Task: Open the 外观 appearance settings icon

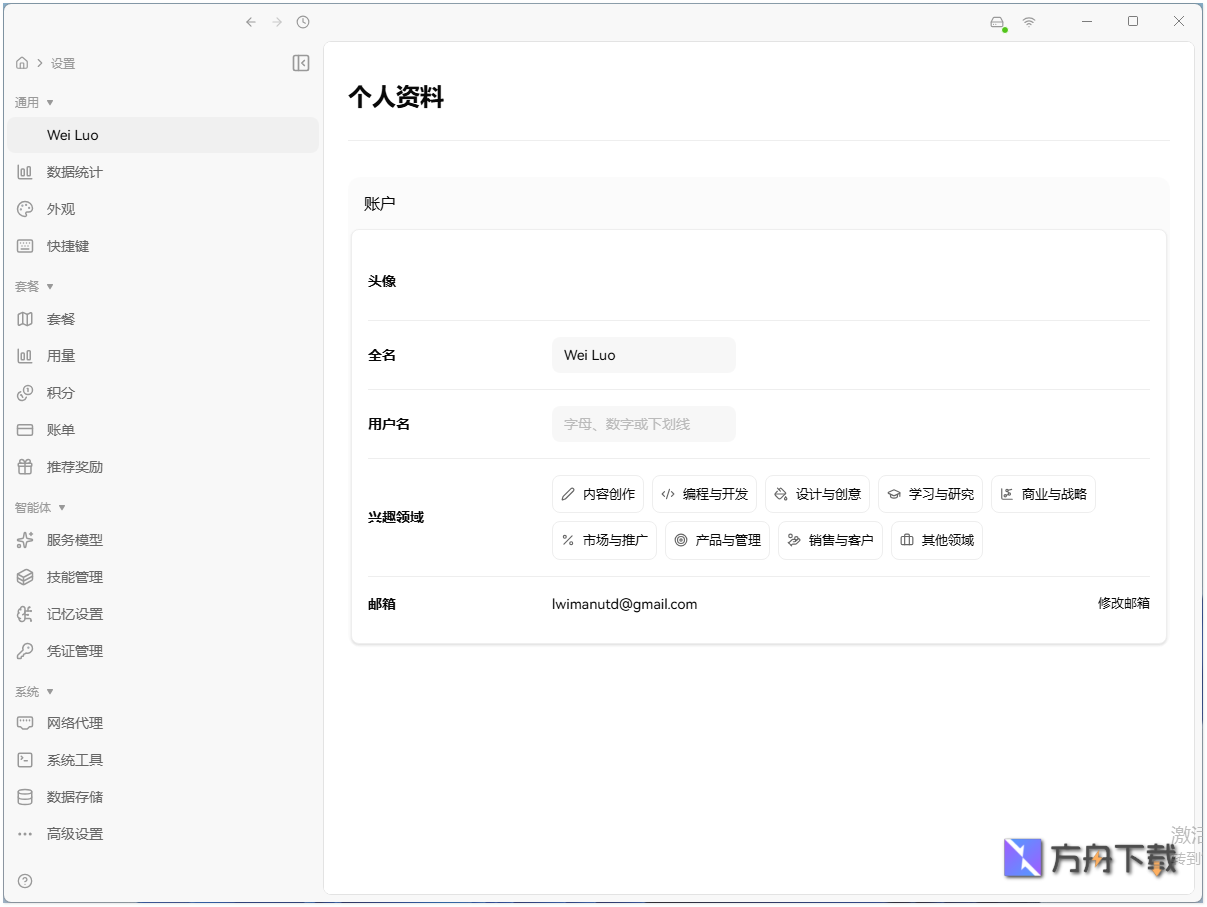Action: [x=23, y=209]
